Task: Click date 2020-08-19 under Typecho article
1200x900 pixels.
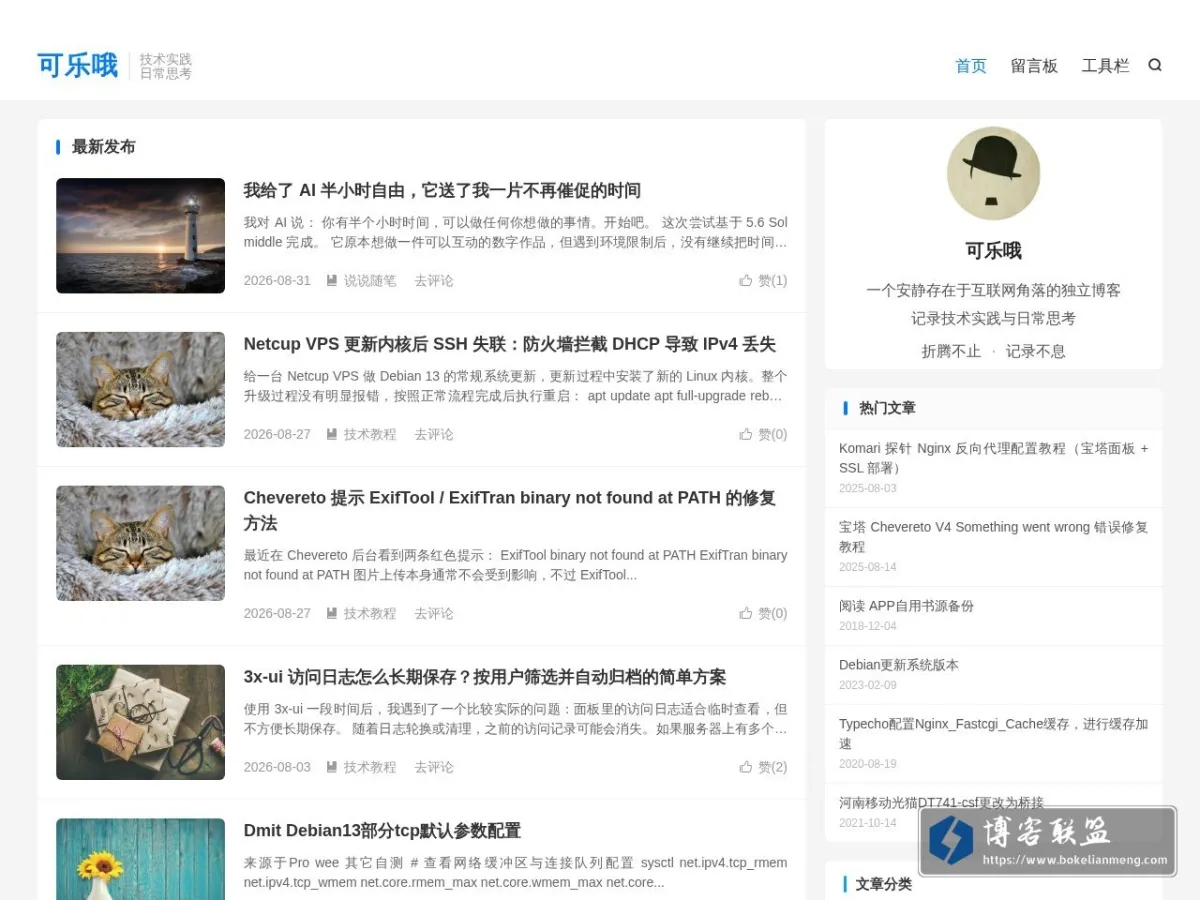Action: pos(868,763)
